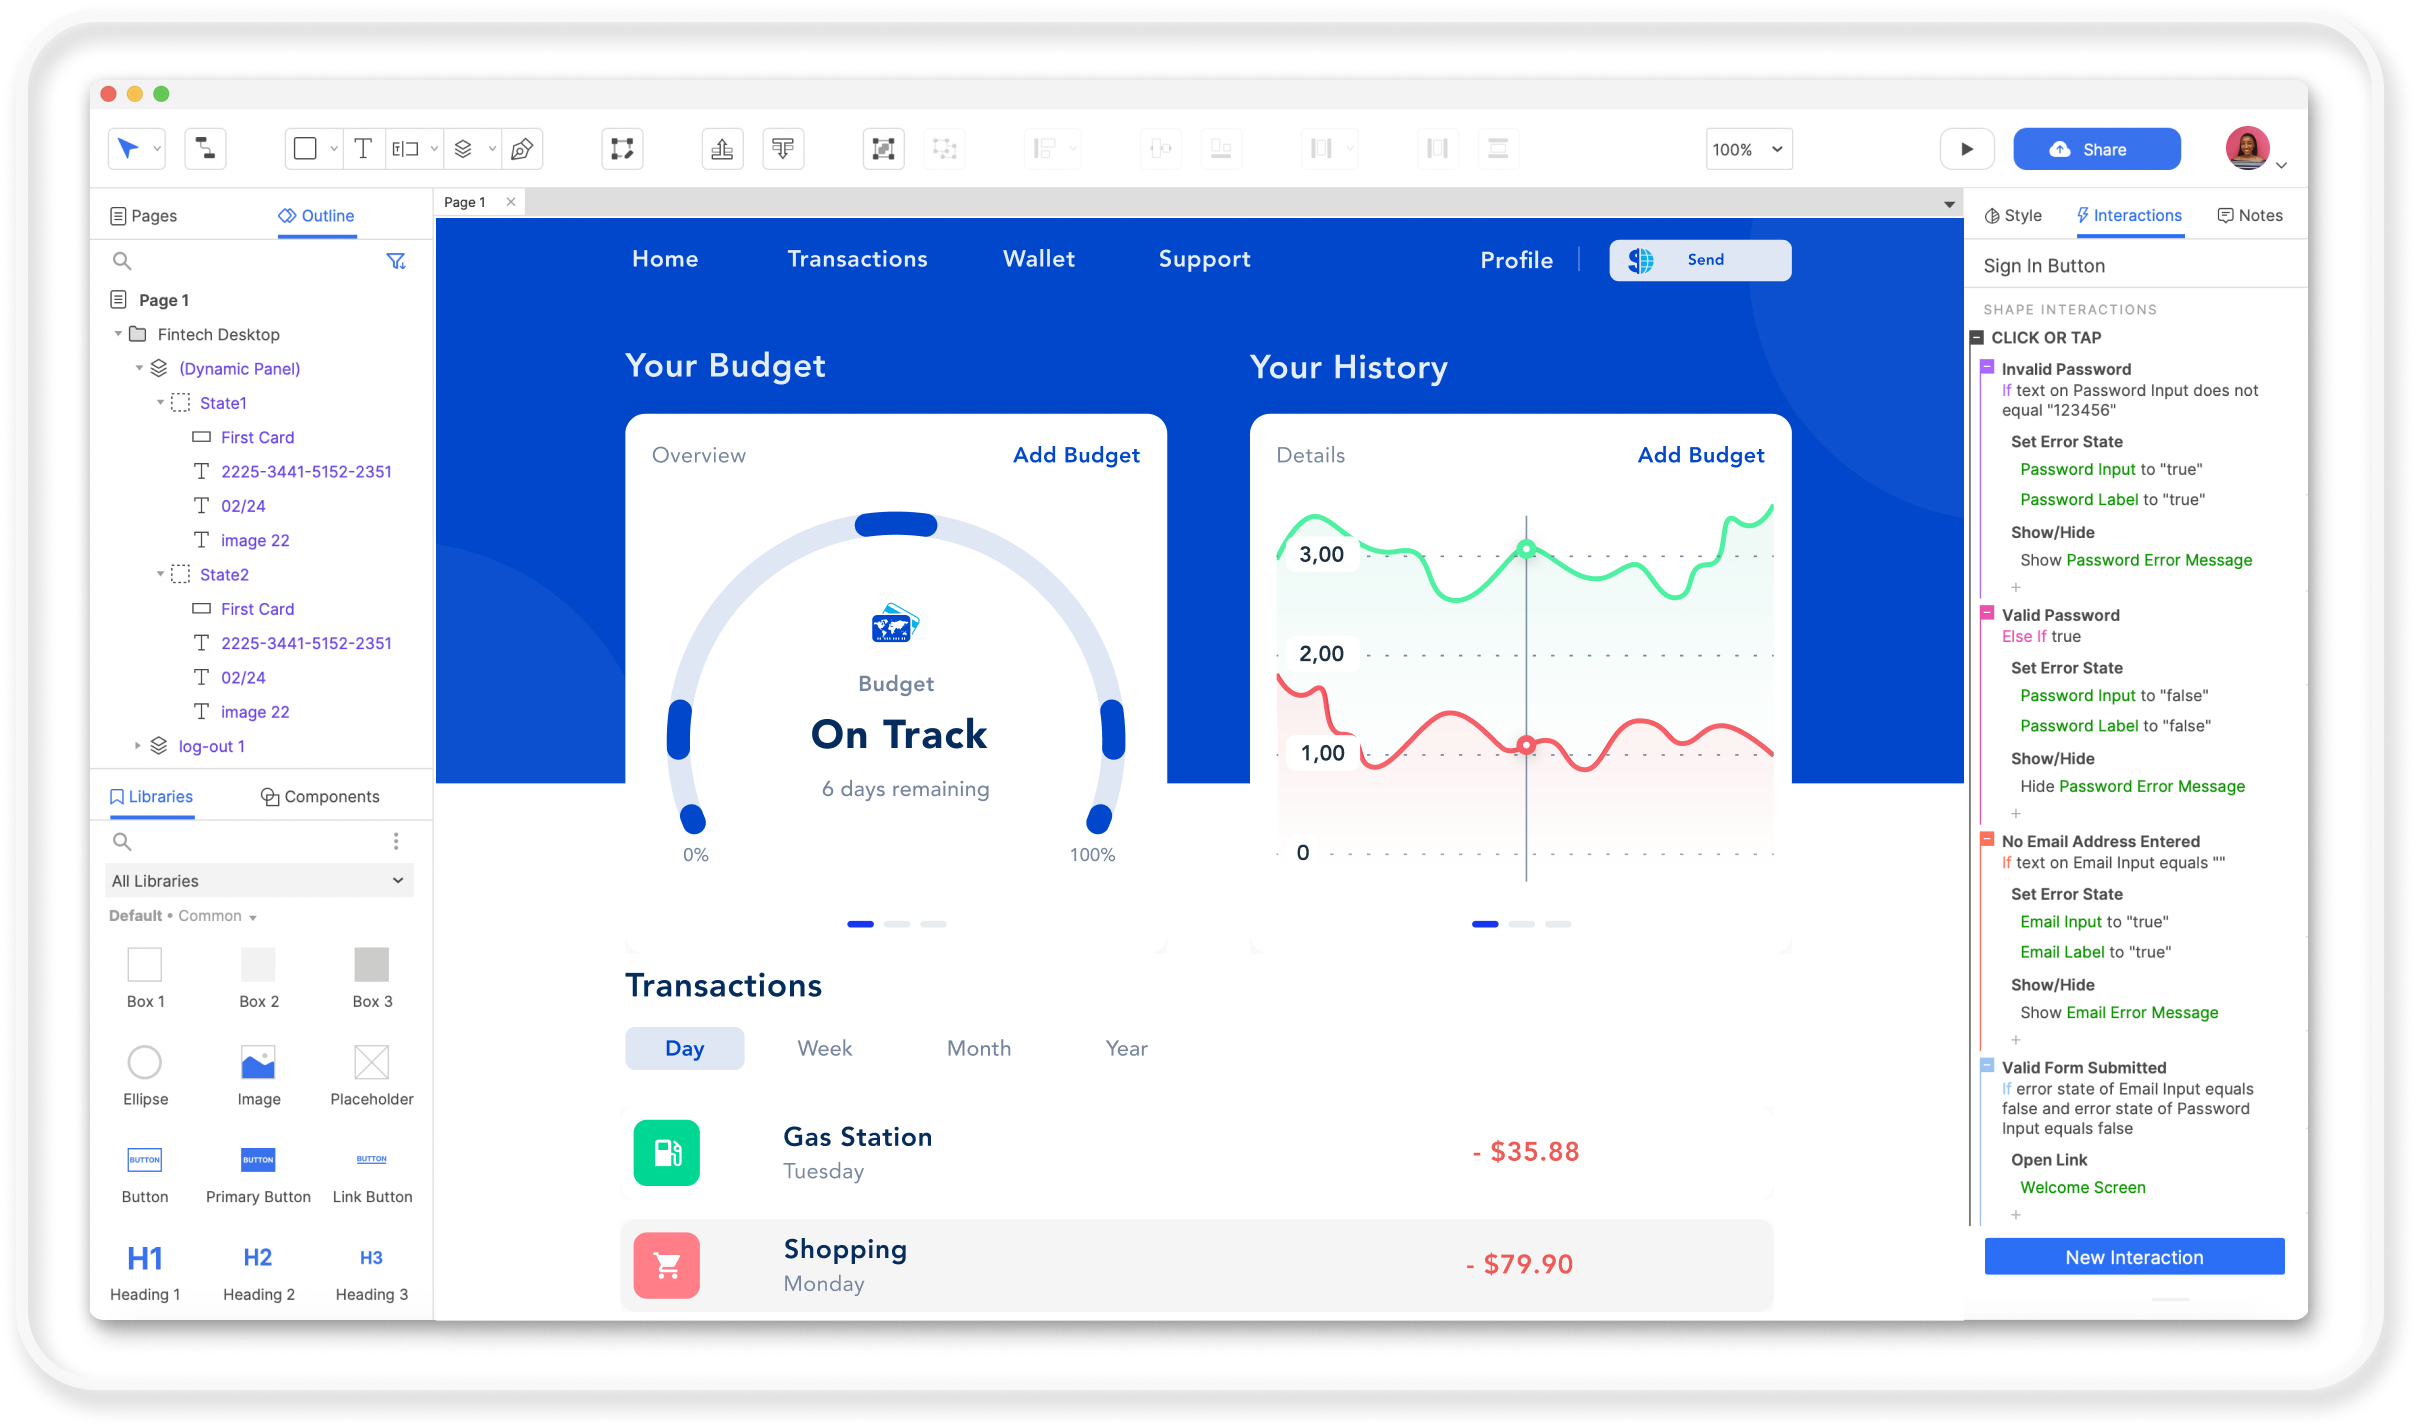The image size is (2416, 1428).
Task: Click the Group selection icon
Action: (x=883, y=149)
